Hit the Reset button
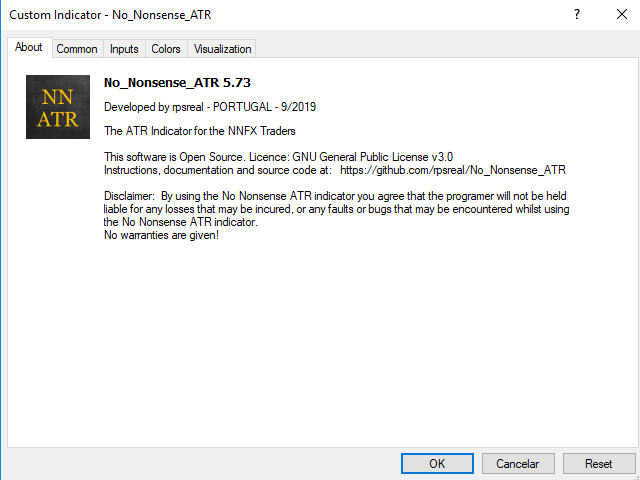This screenshot has width=640, height=480. (x=598, y=464)
